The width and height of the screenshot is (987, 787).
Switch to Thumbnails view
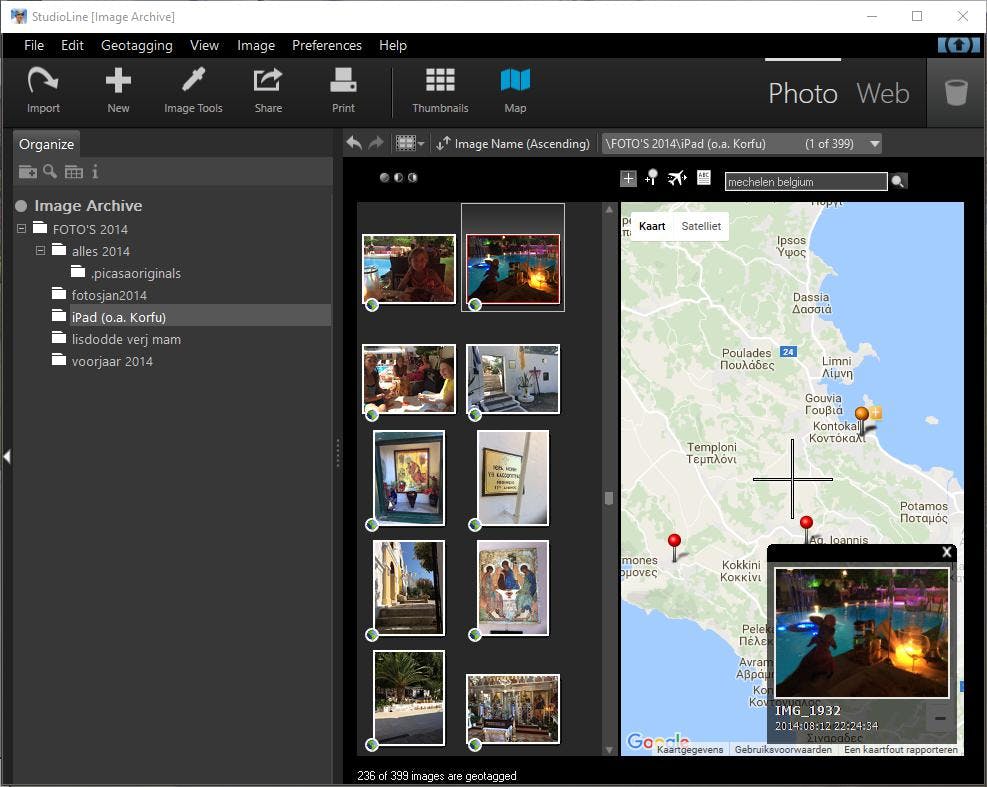(440, 90)
